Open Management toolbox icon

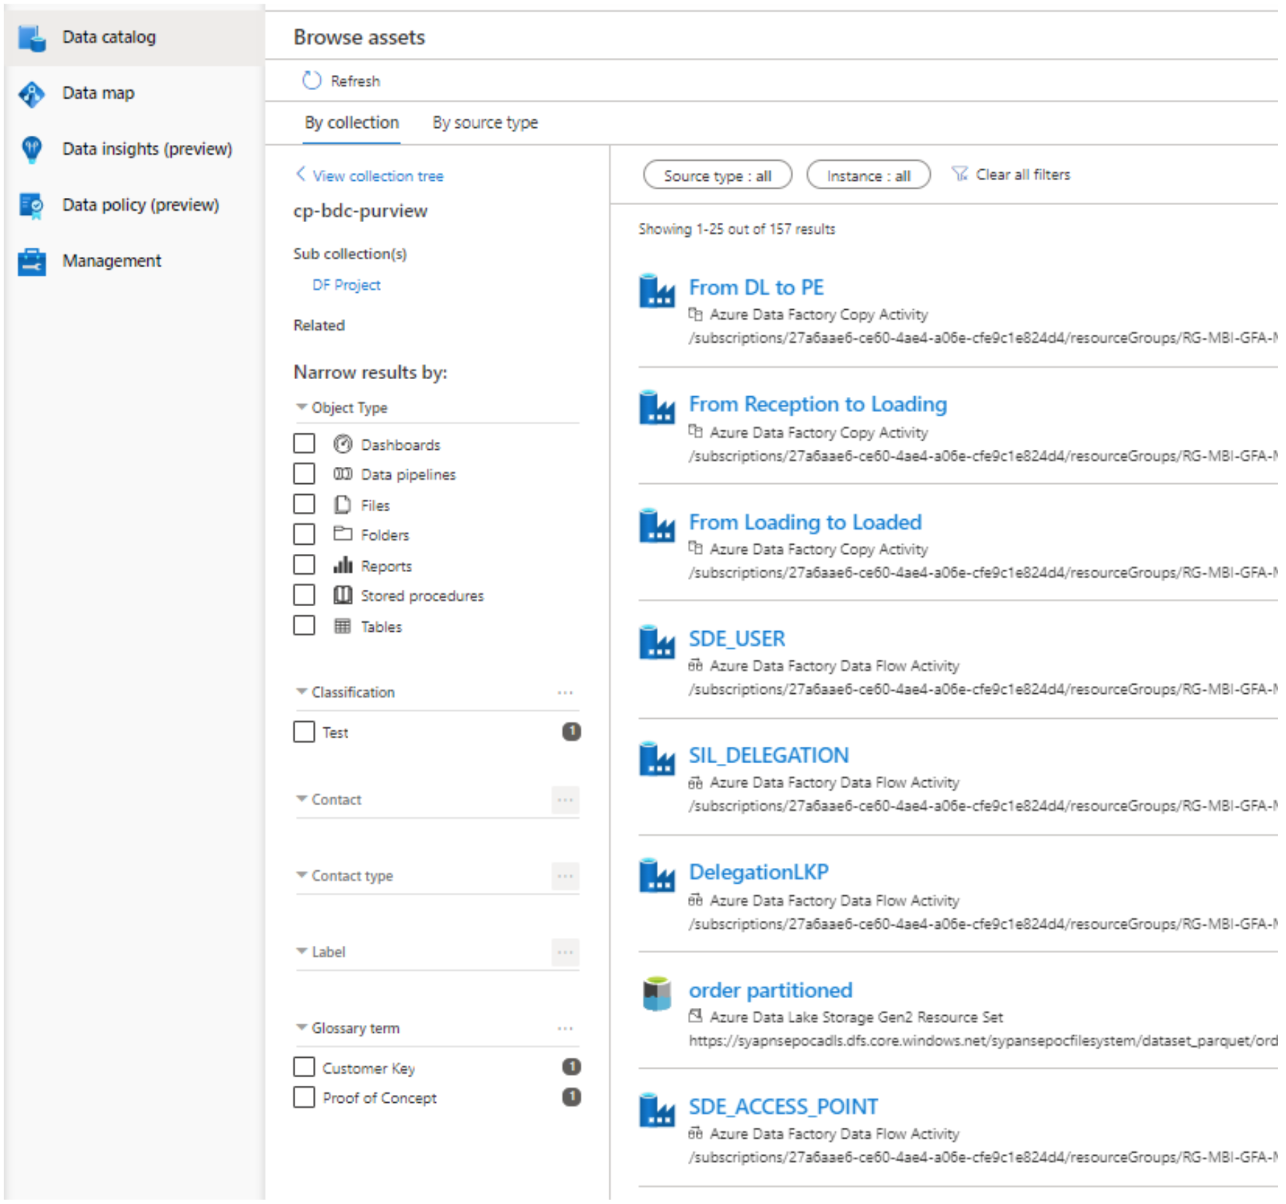pyautogui.click(x=32, y=261)
